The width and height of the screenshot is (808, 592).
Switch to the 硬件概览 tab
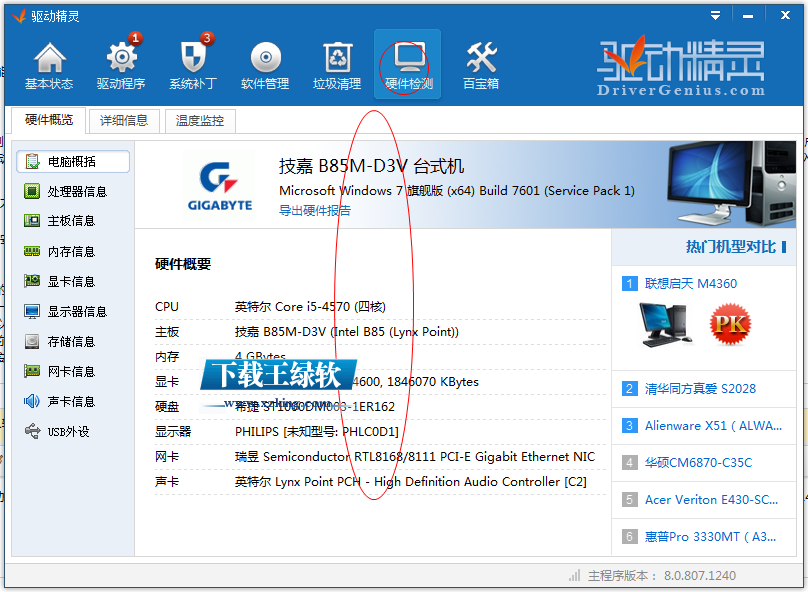point(49,120)
